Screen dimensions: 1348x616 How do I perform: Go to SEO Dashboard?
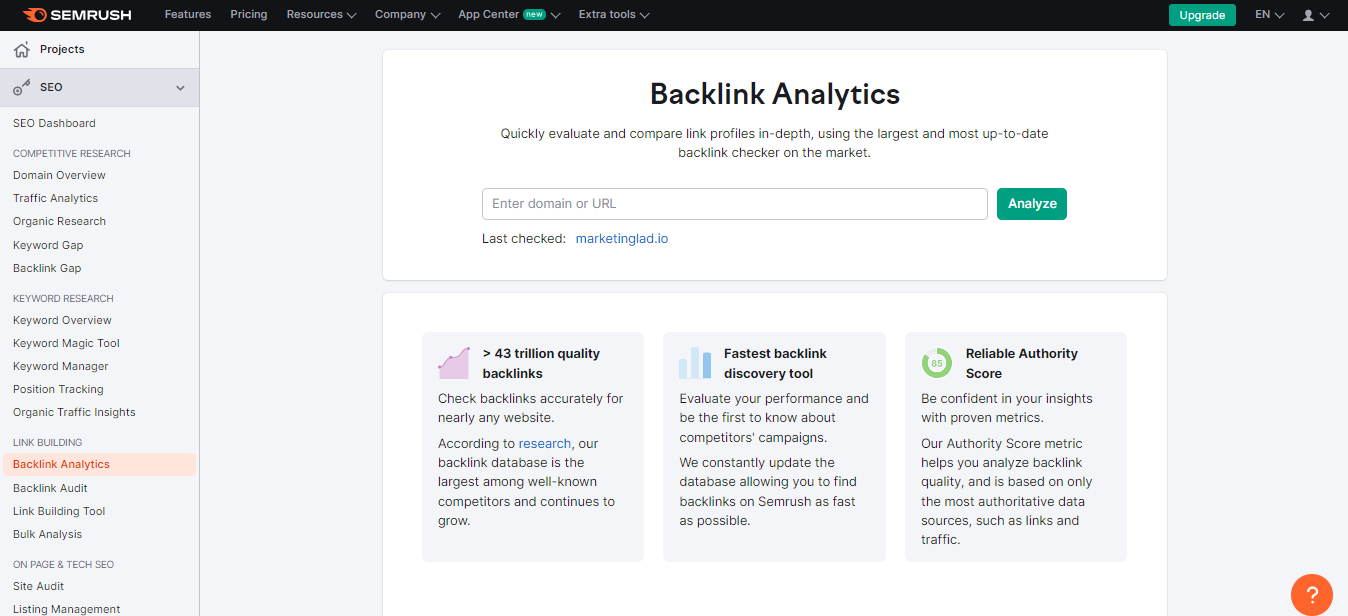pos(54,123)
